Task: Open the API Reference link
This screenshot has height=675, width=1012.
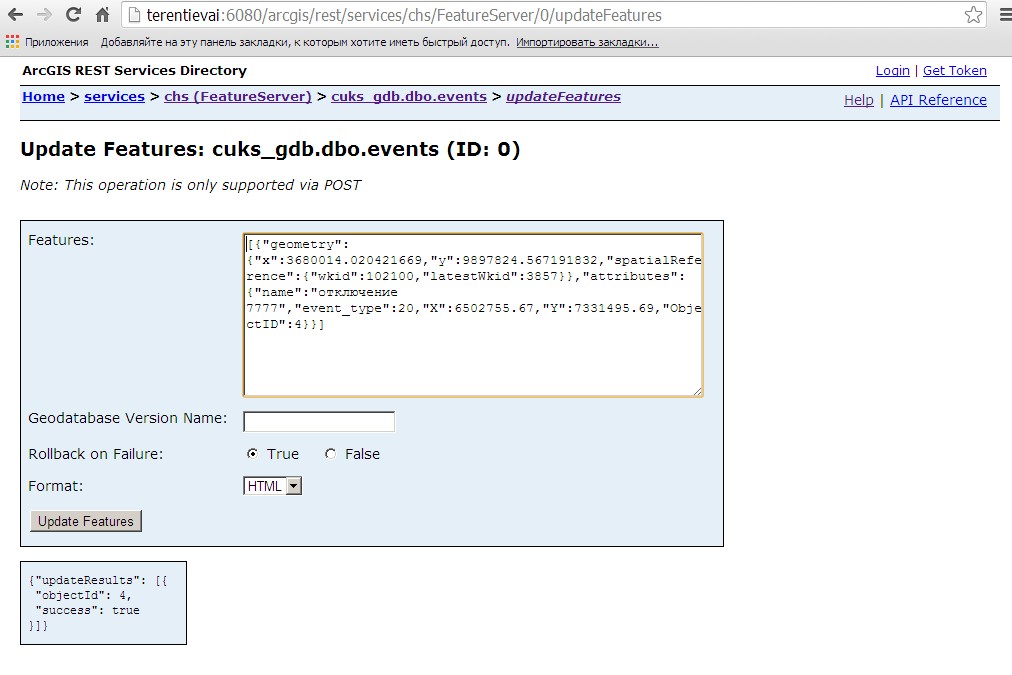Action: (x=938, y=100)
